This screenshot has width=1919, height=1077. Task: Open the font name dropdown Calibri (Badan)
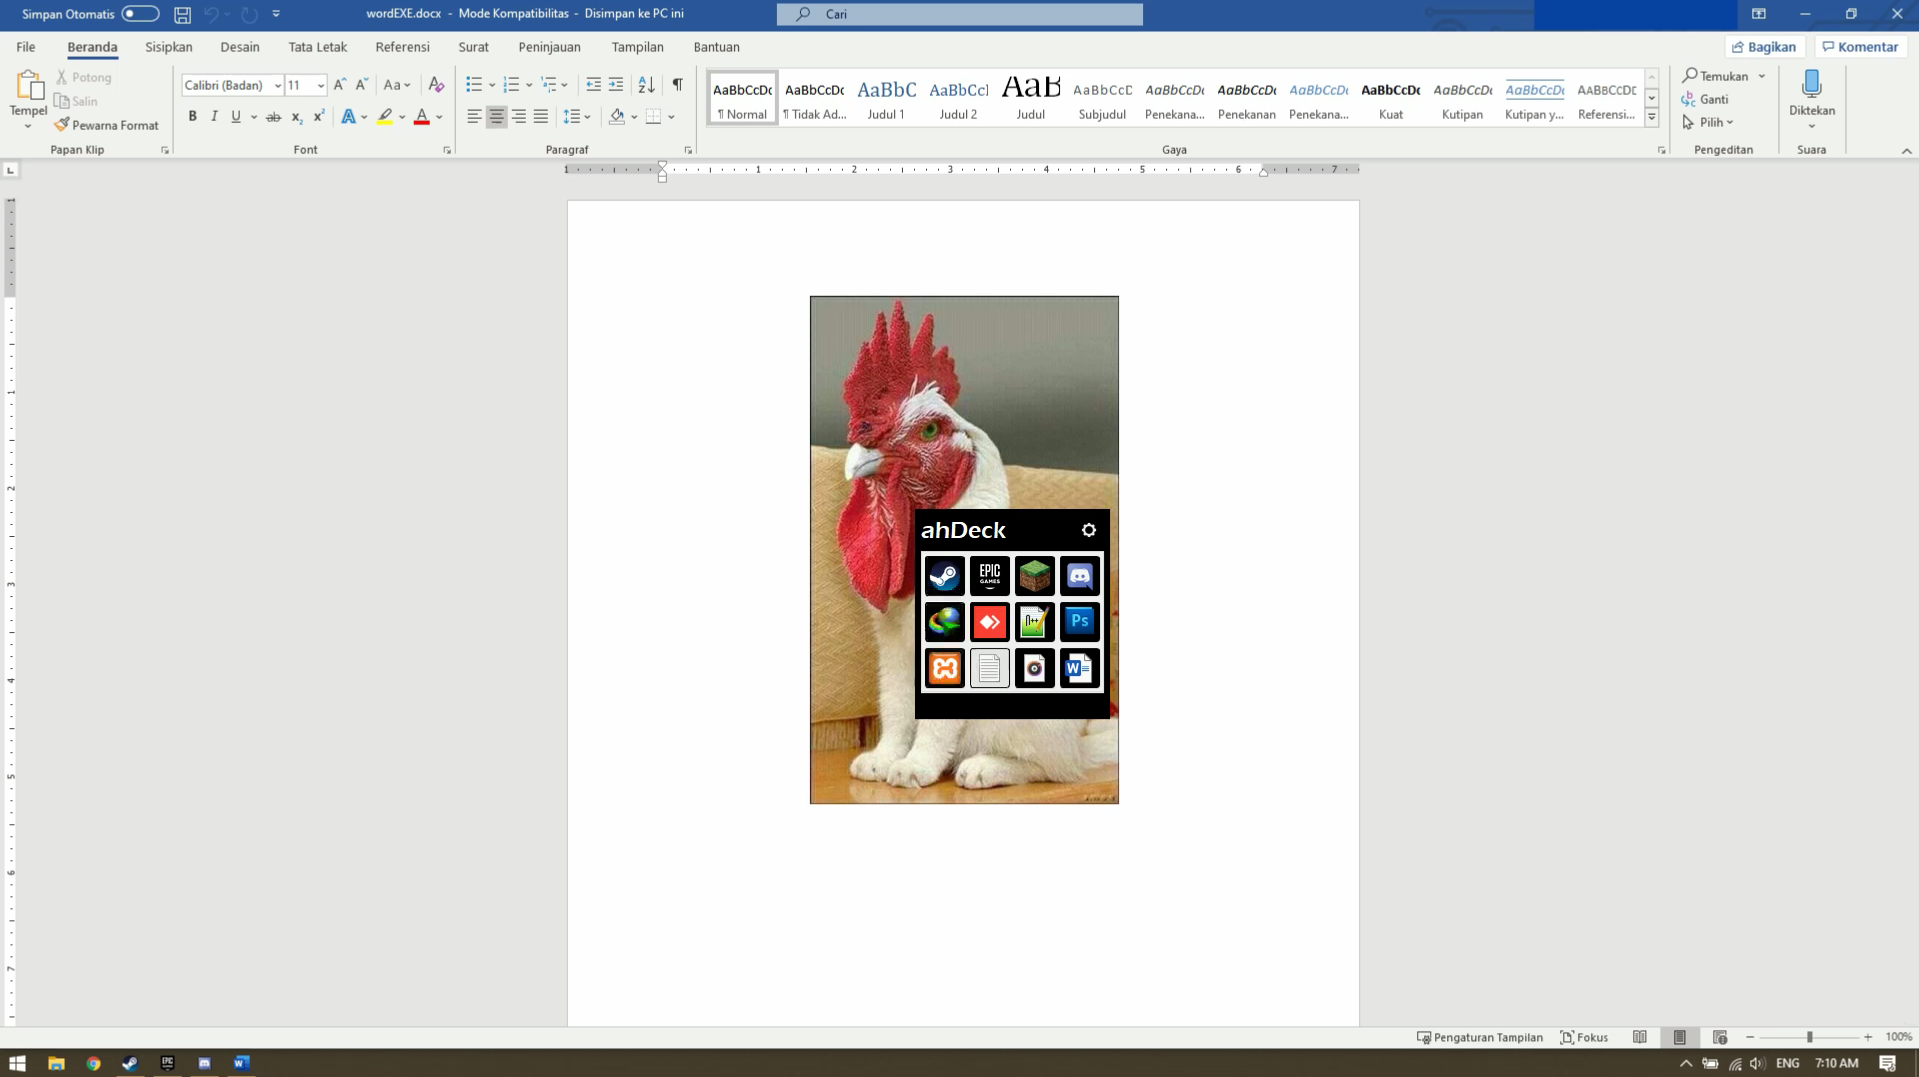coord(277,86)
